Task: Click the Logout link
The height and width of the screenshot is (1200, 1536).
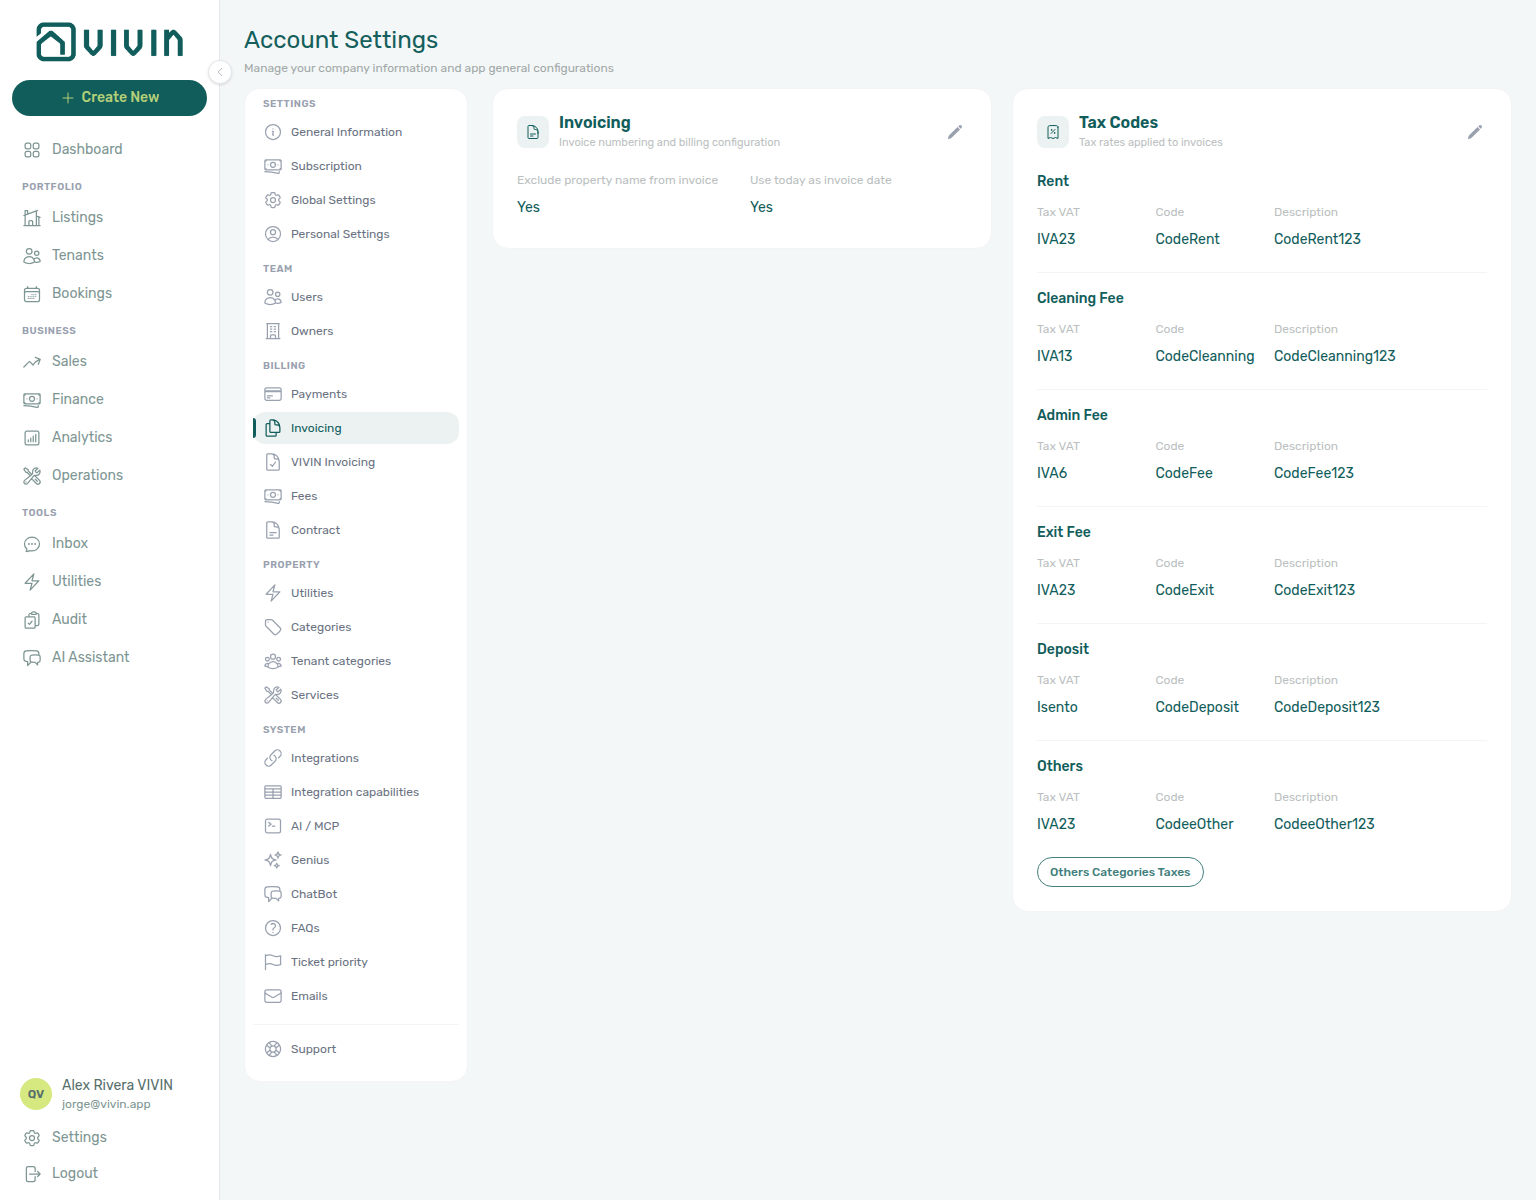Action: [75, 1173]
